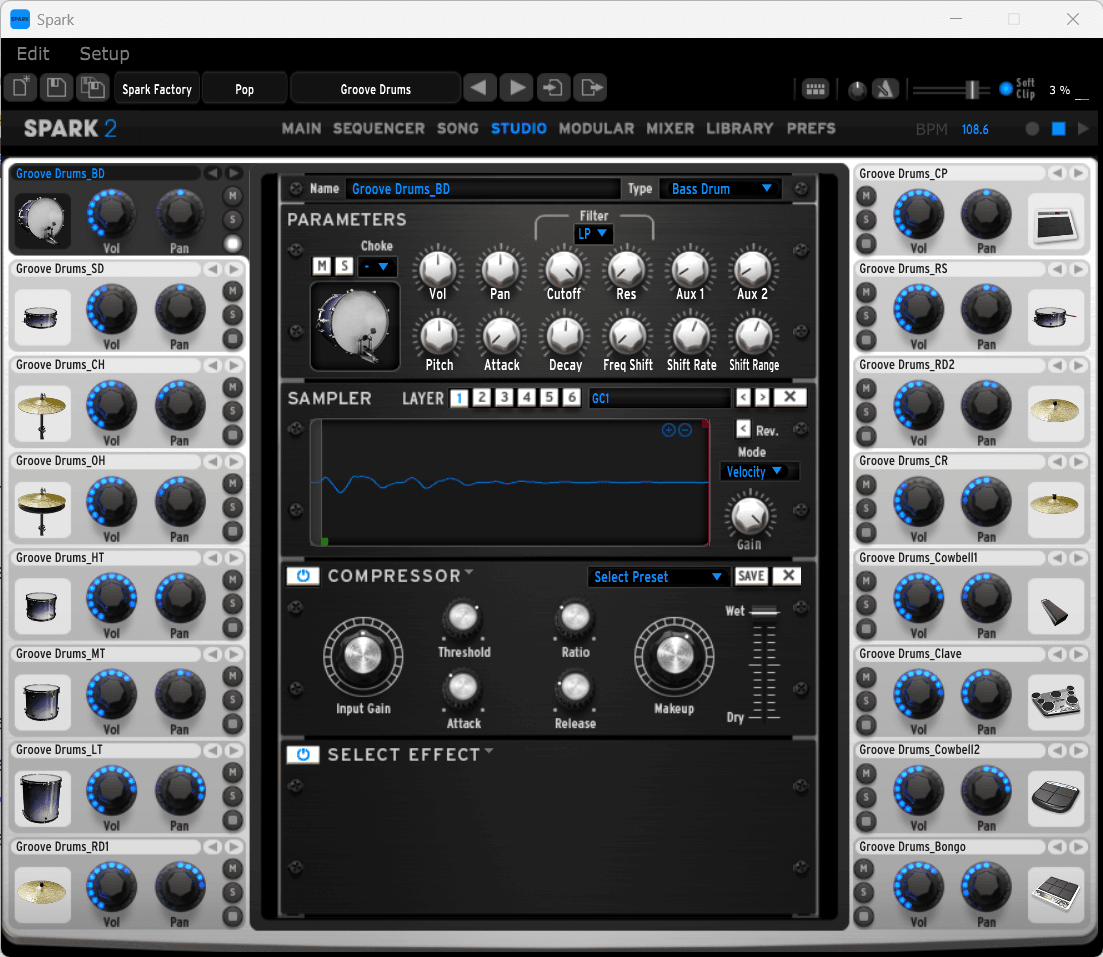The image size is (1103, 957).
Task: Select sampler layer 3 button
Action: pyautogui.click(x=504, y=398)
